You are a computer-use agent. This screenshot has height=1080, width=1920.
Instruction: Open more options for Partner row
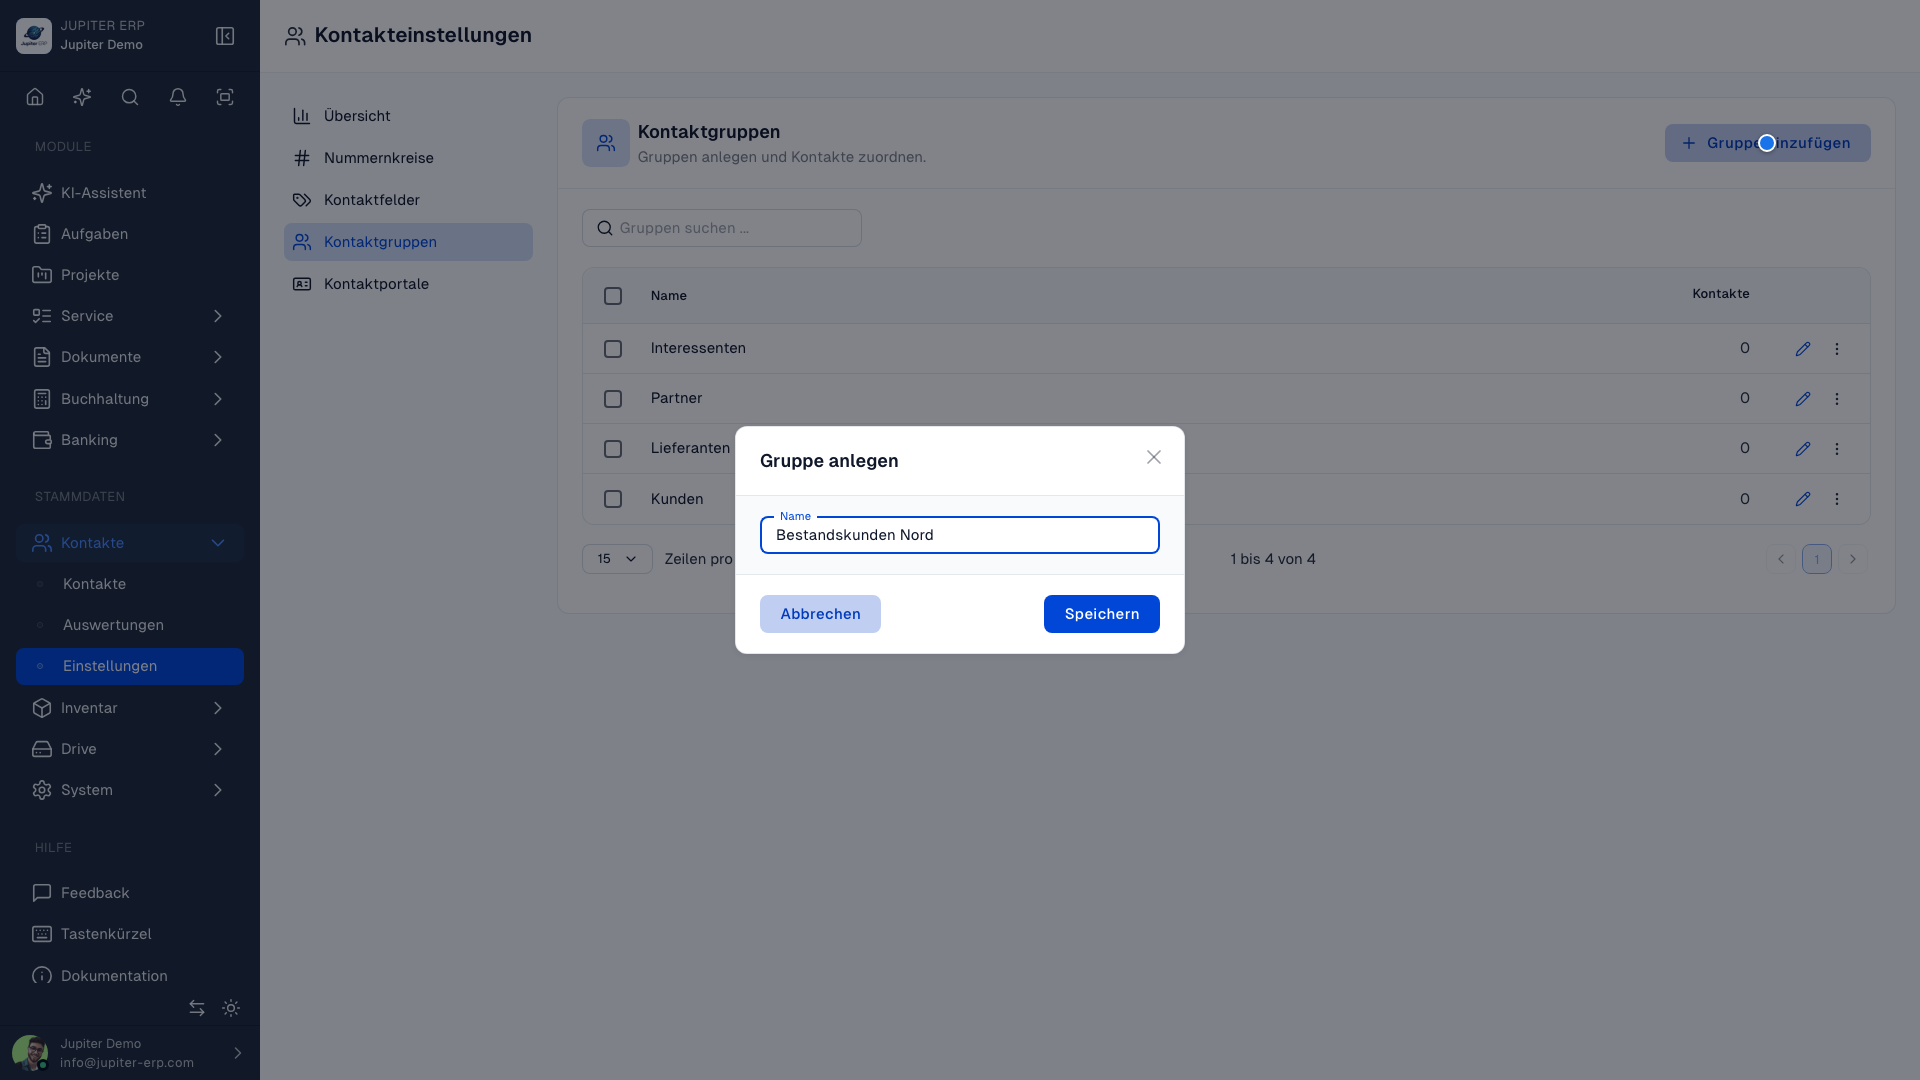[x=1837, y=399]
